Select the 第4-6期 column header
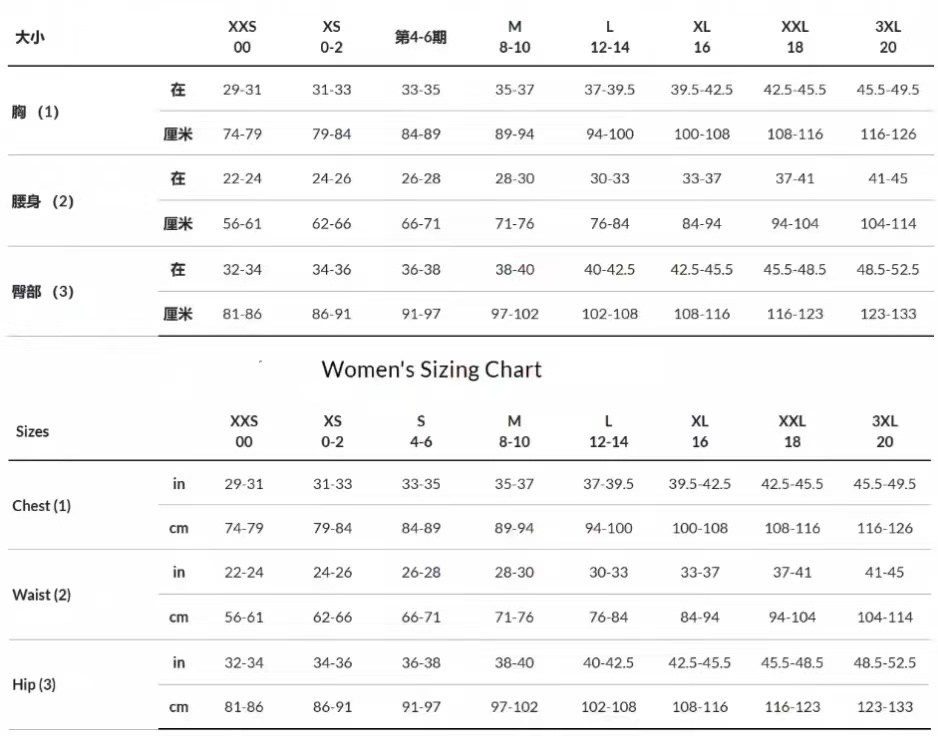Image resolution: width=938 pixels, height=736 pixels. tap(421, 38)
